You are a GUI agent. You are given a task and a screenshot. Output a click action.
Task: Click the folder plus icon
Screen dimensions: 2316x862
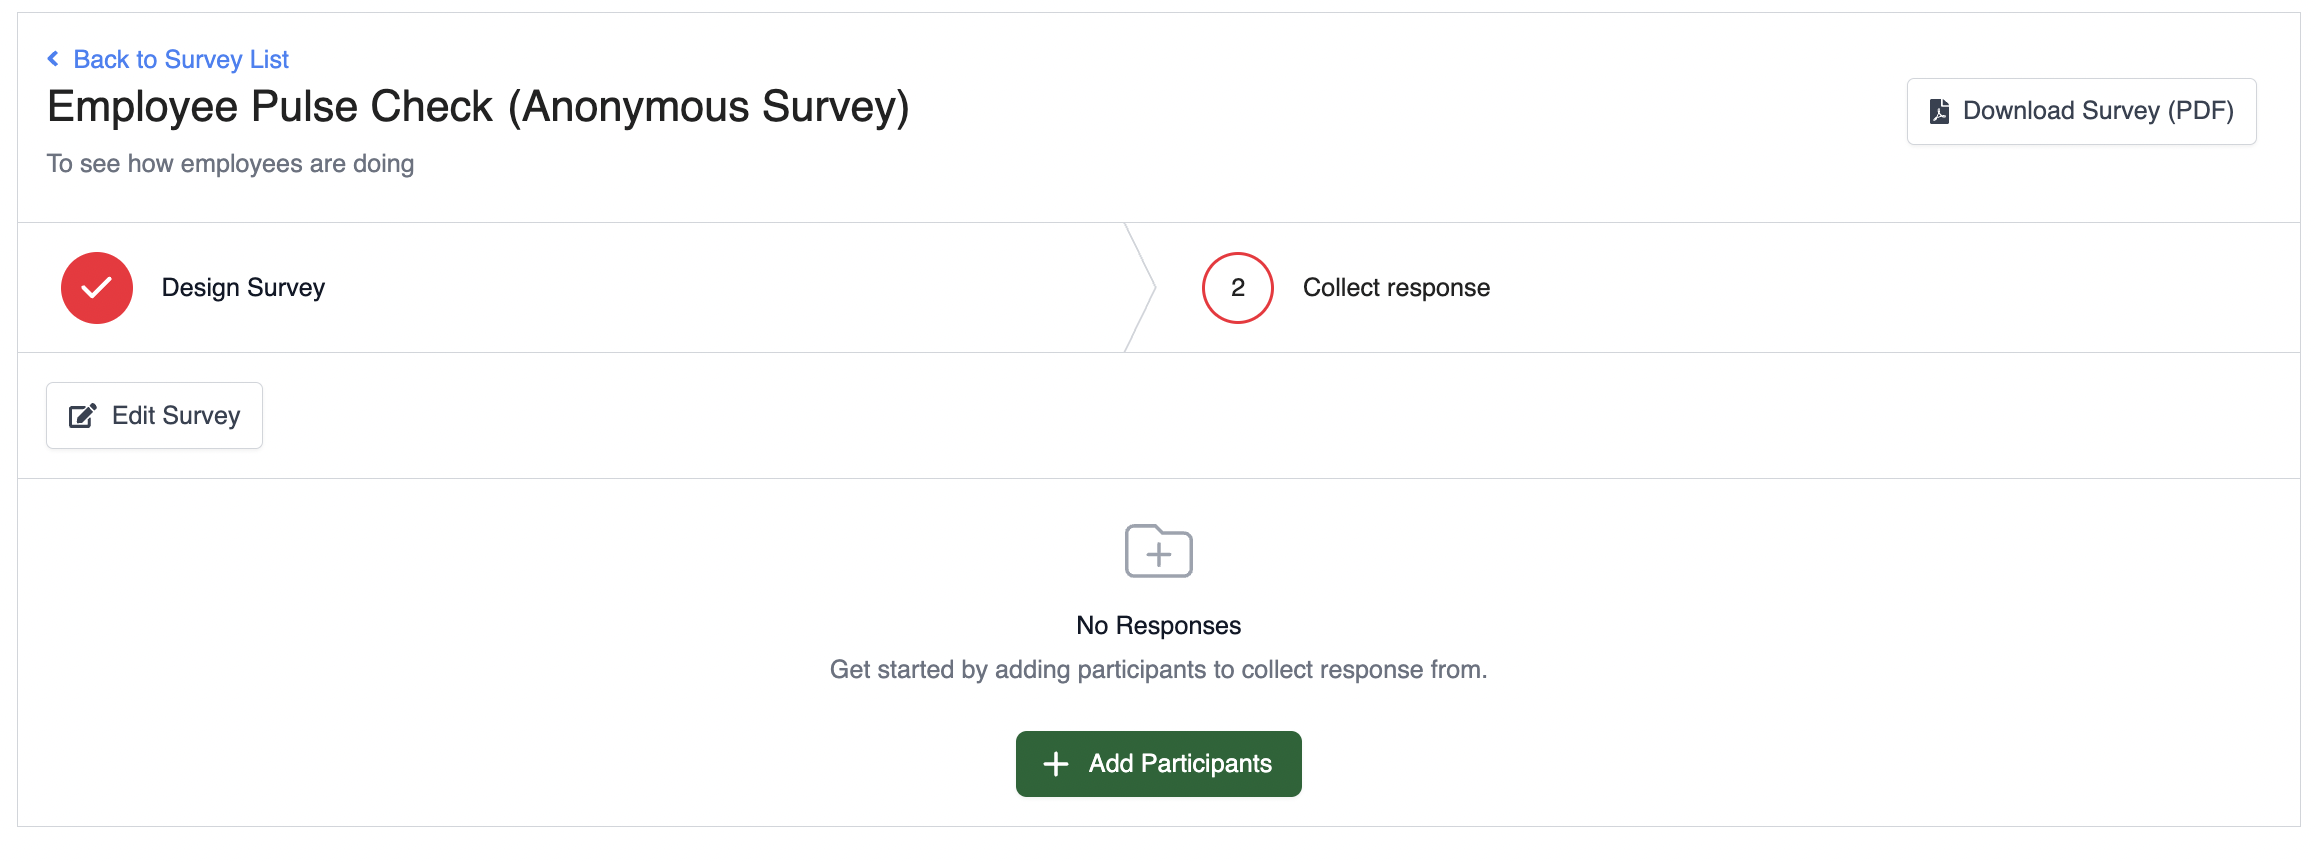tap(1159, 551)
